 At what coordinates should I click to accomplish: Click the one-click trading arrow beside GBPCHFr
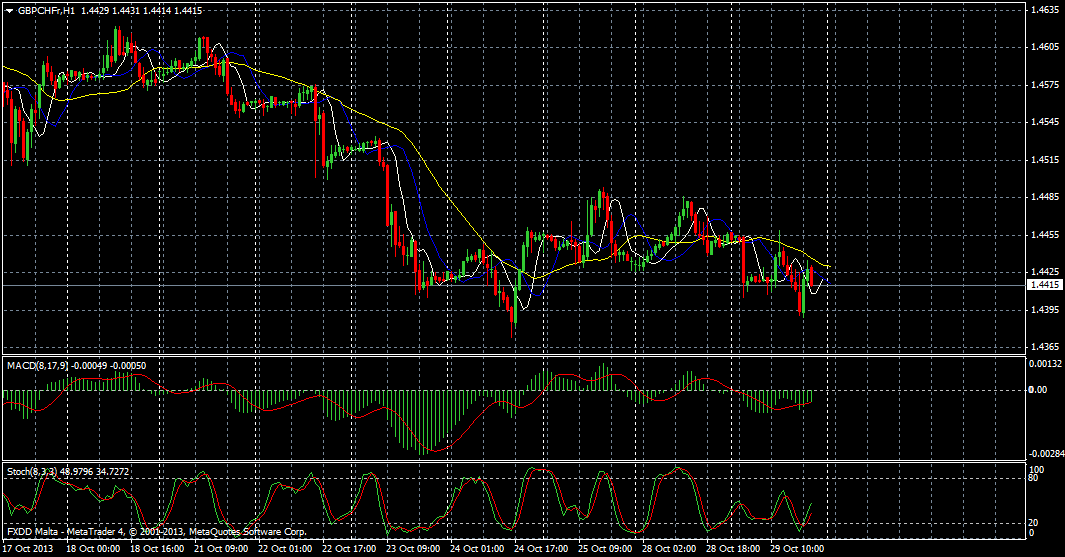coord(9,8)
